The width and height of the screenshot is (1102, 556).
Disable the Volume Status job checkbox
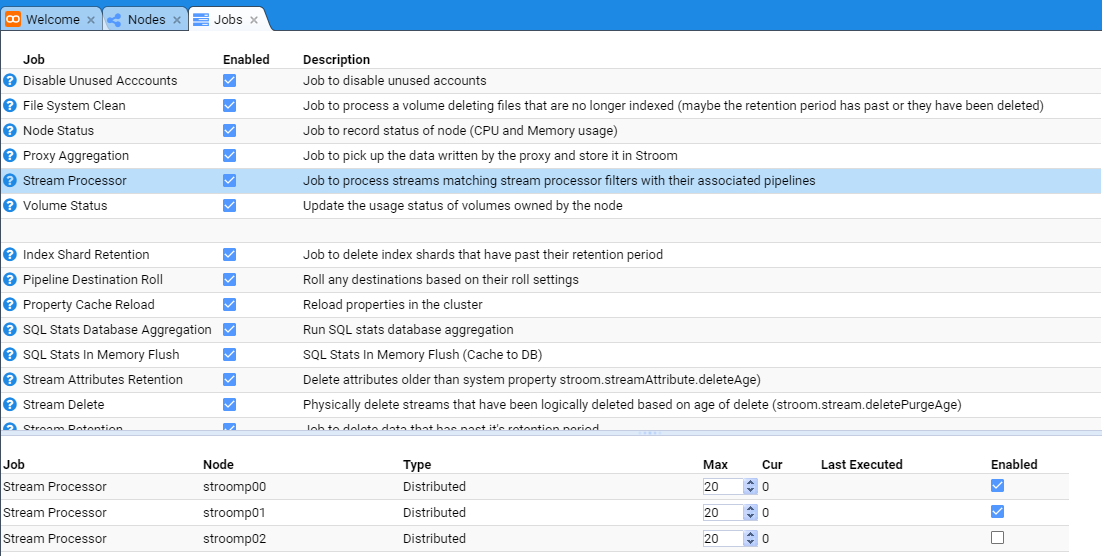point(229,205)
